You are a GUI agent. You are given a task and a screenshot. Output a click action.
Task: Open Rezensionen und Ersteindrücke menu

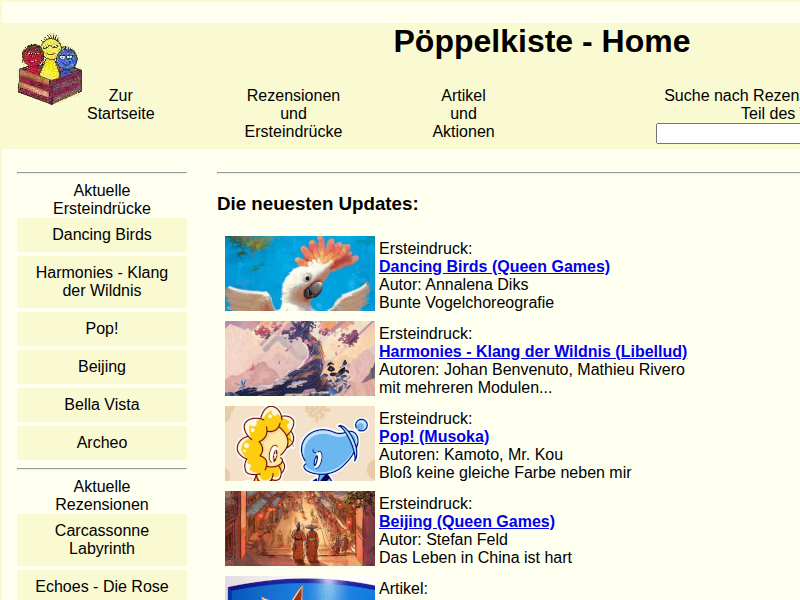tap(293, 113)
